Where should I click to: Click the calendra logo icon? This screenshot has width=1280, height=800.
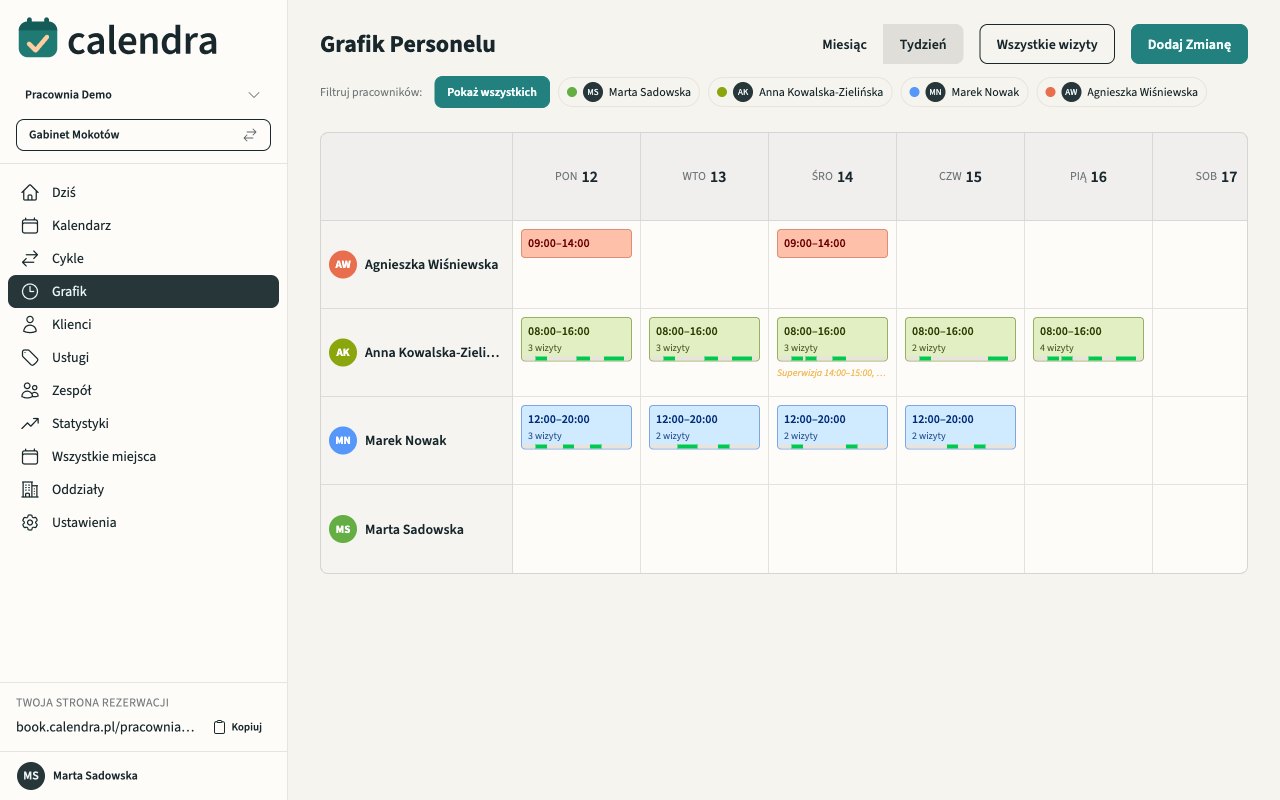(x=38, y=38)
